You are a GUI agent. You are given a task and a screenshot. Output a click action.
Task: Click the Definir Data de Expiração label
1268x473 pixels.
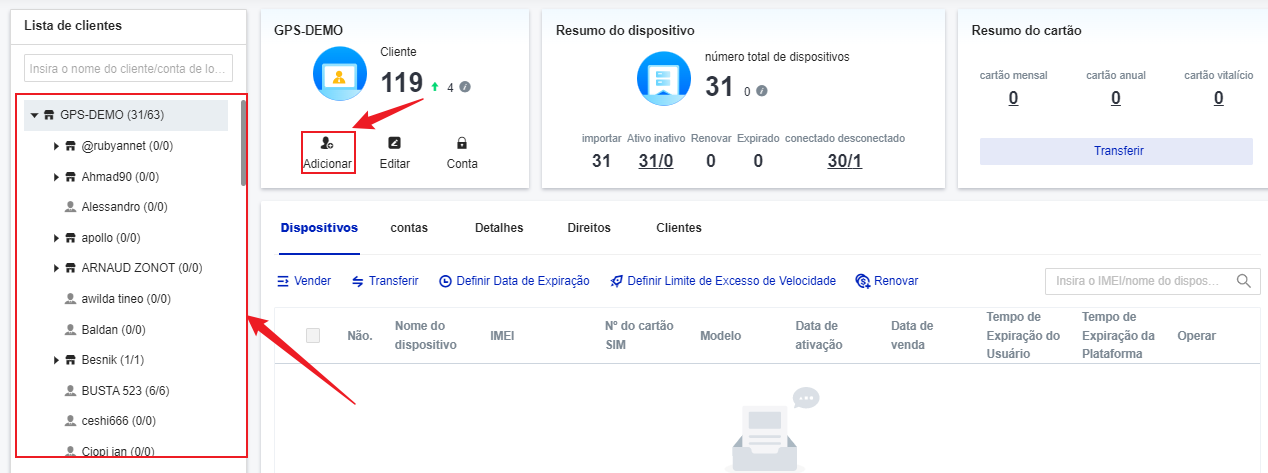pyautogui.click(x=523, y=281)
